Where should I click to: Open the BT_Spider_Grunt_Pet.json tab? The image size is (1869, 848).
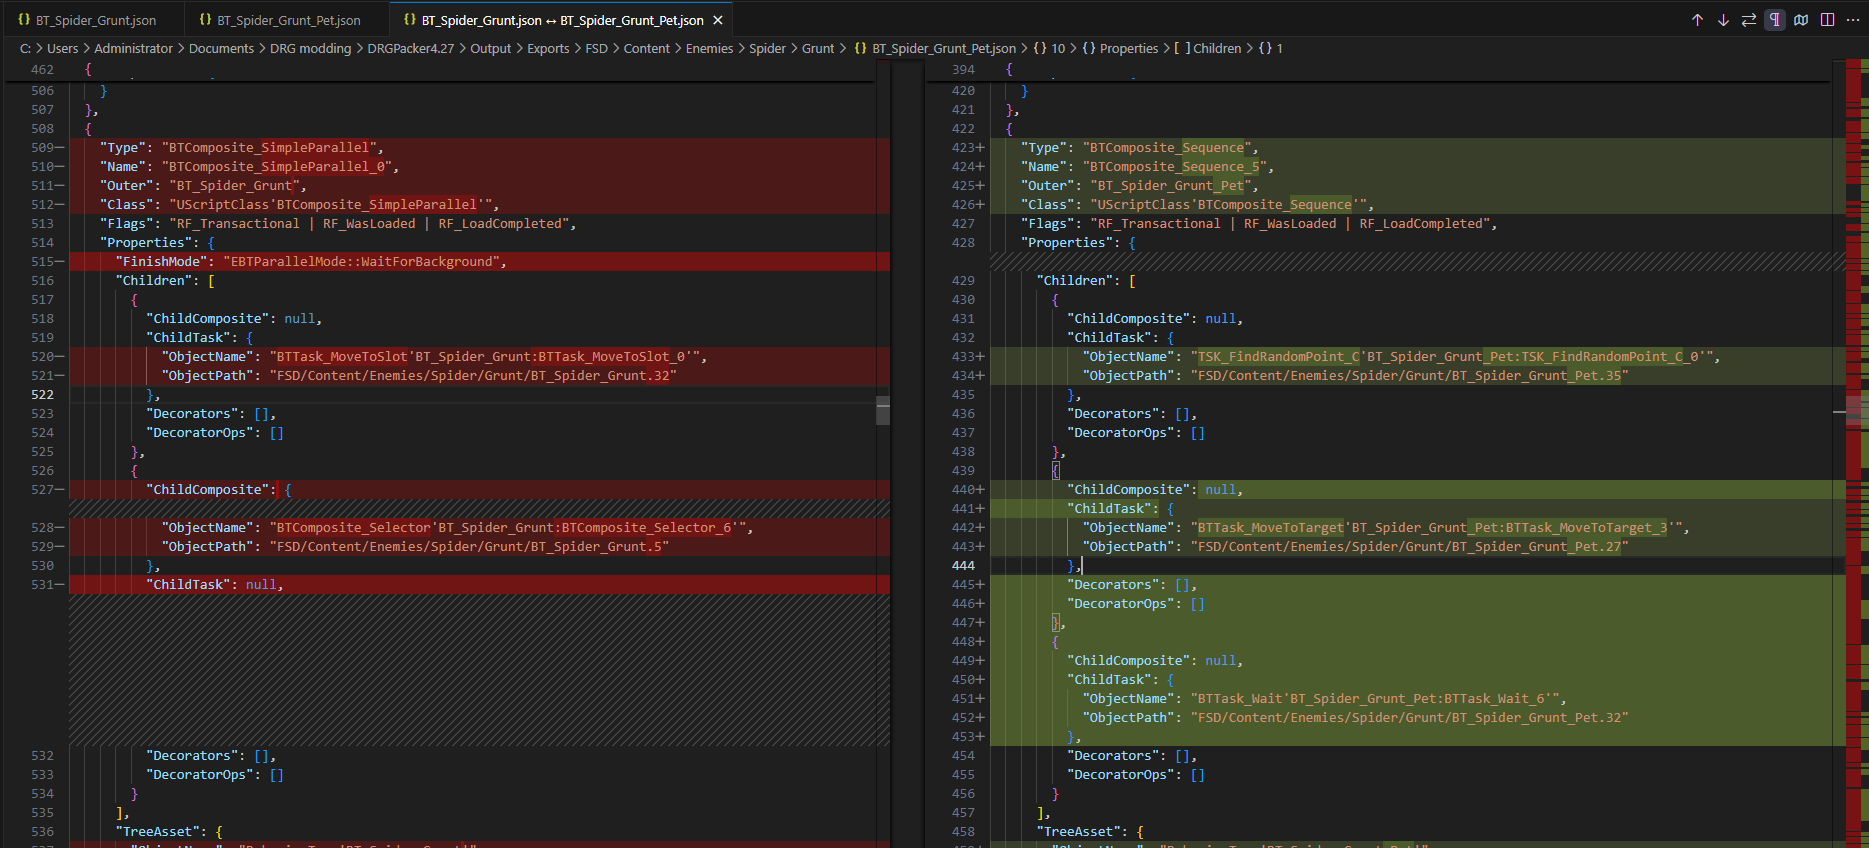pos(288,20)
